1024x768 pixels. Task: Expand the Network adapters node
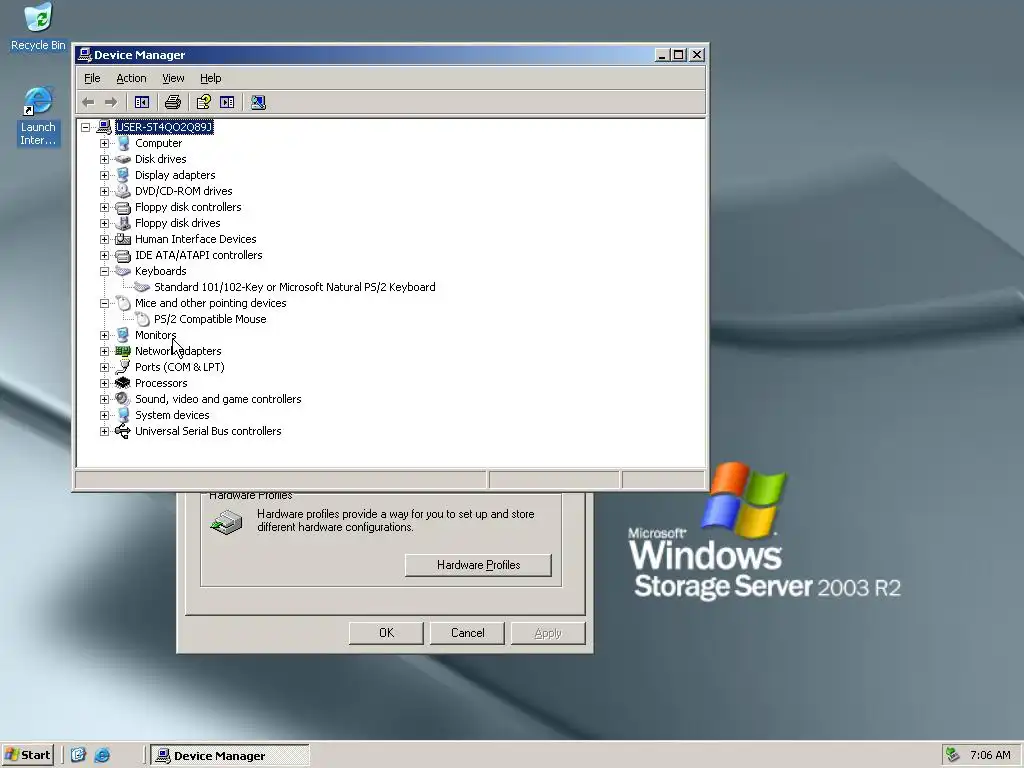(x=104, y=351)
